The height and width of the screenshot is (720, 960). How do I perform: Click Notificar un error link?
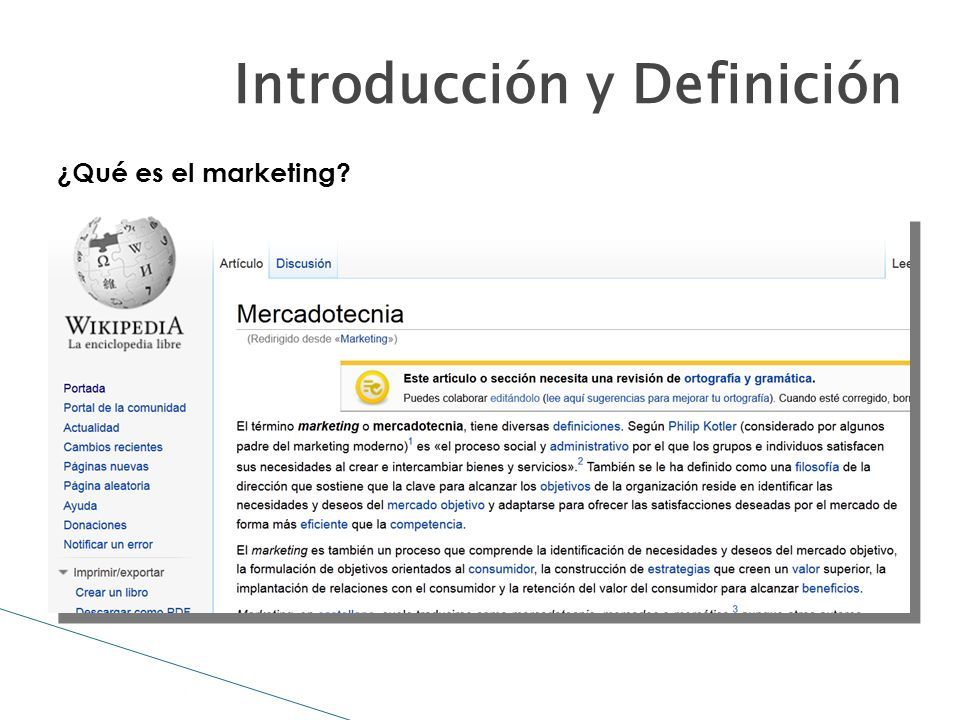pos(108,544)
